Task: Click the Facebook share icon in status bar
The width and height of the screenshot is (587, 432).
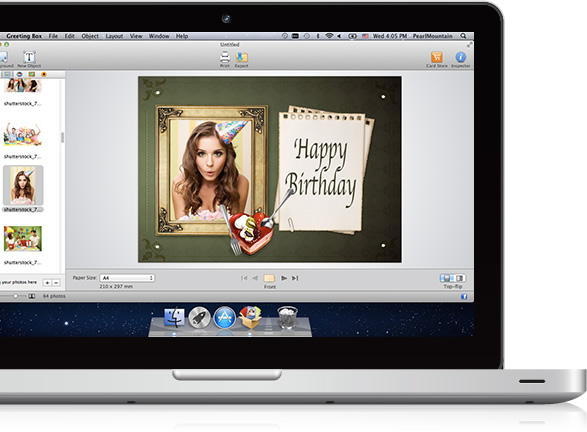Action: click(x=464, y=296)
